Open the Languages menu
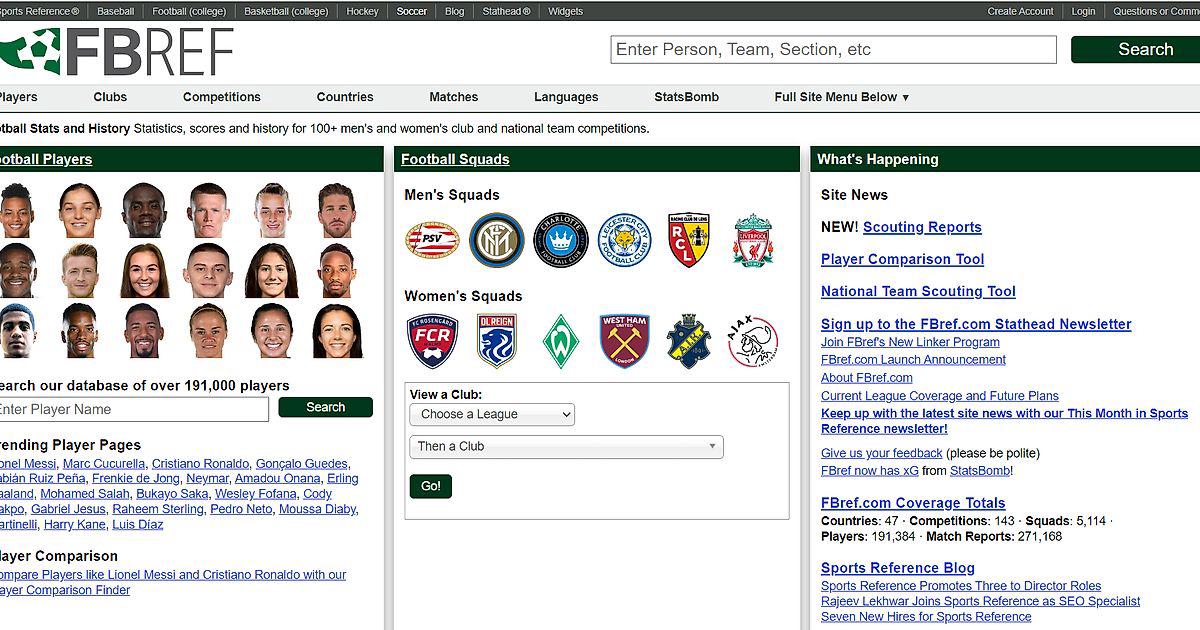Screen dimensions: 1200x630 click(566, 97)
